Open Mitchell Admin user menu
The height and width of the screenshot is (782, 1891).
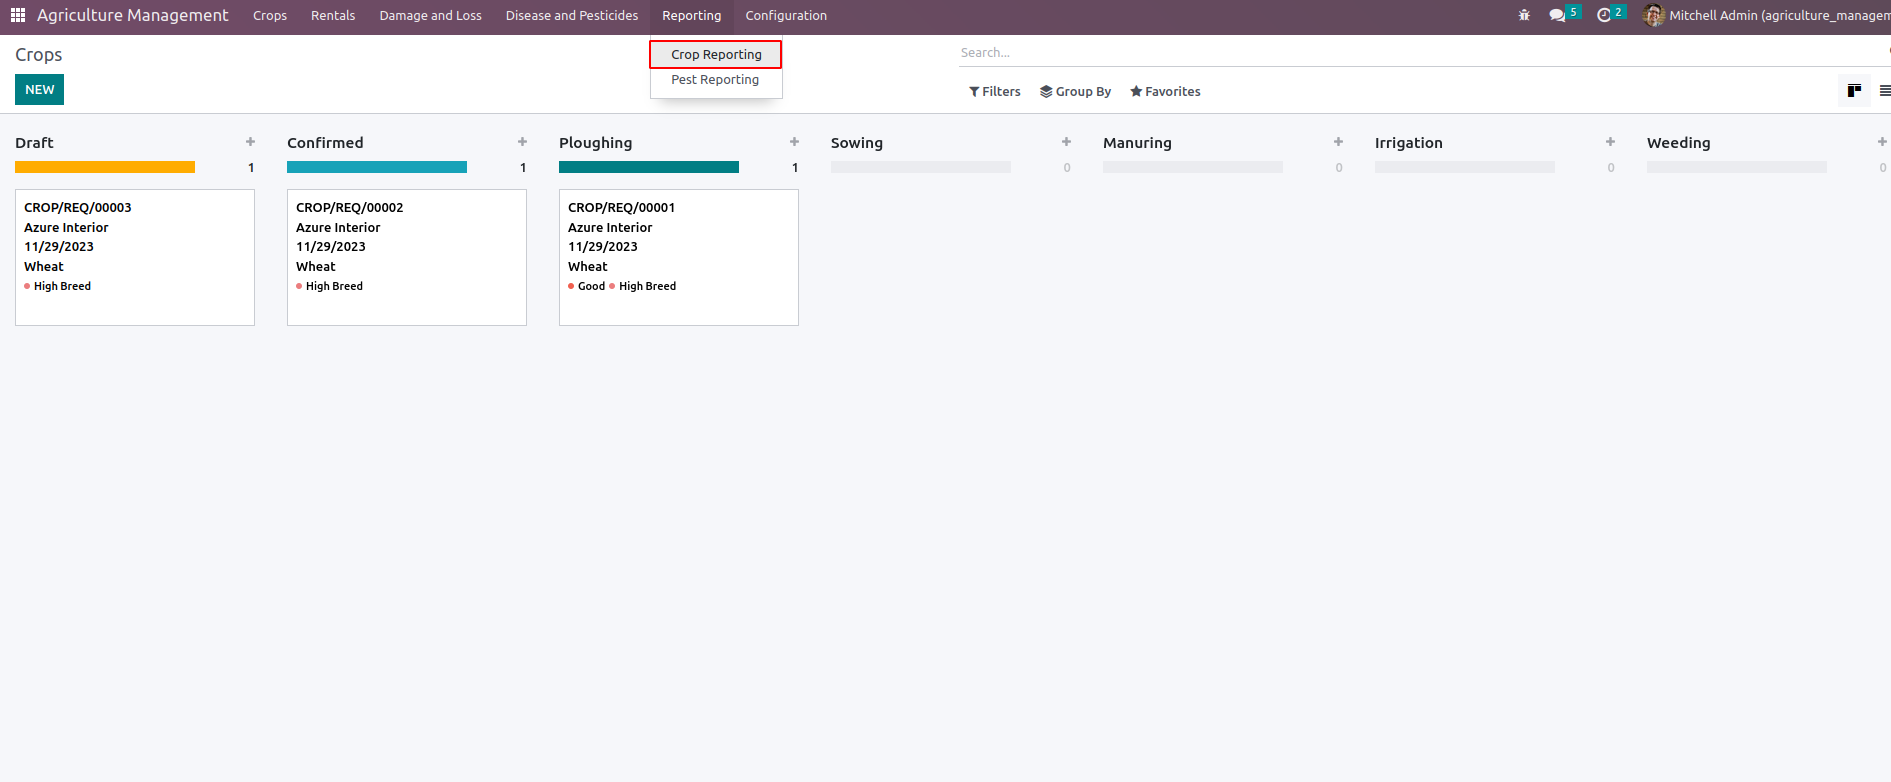tap(1765, 15)
